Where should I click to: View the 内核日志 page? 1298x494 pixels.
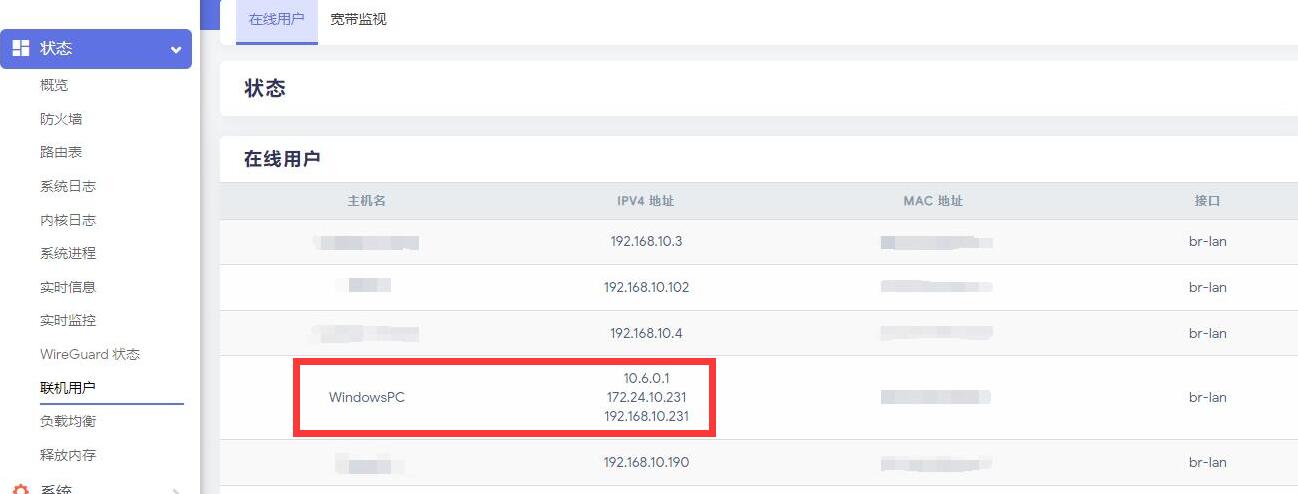click(x=68, y=220)
